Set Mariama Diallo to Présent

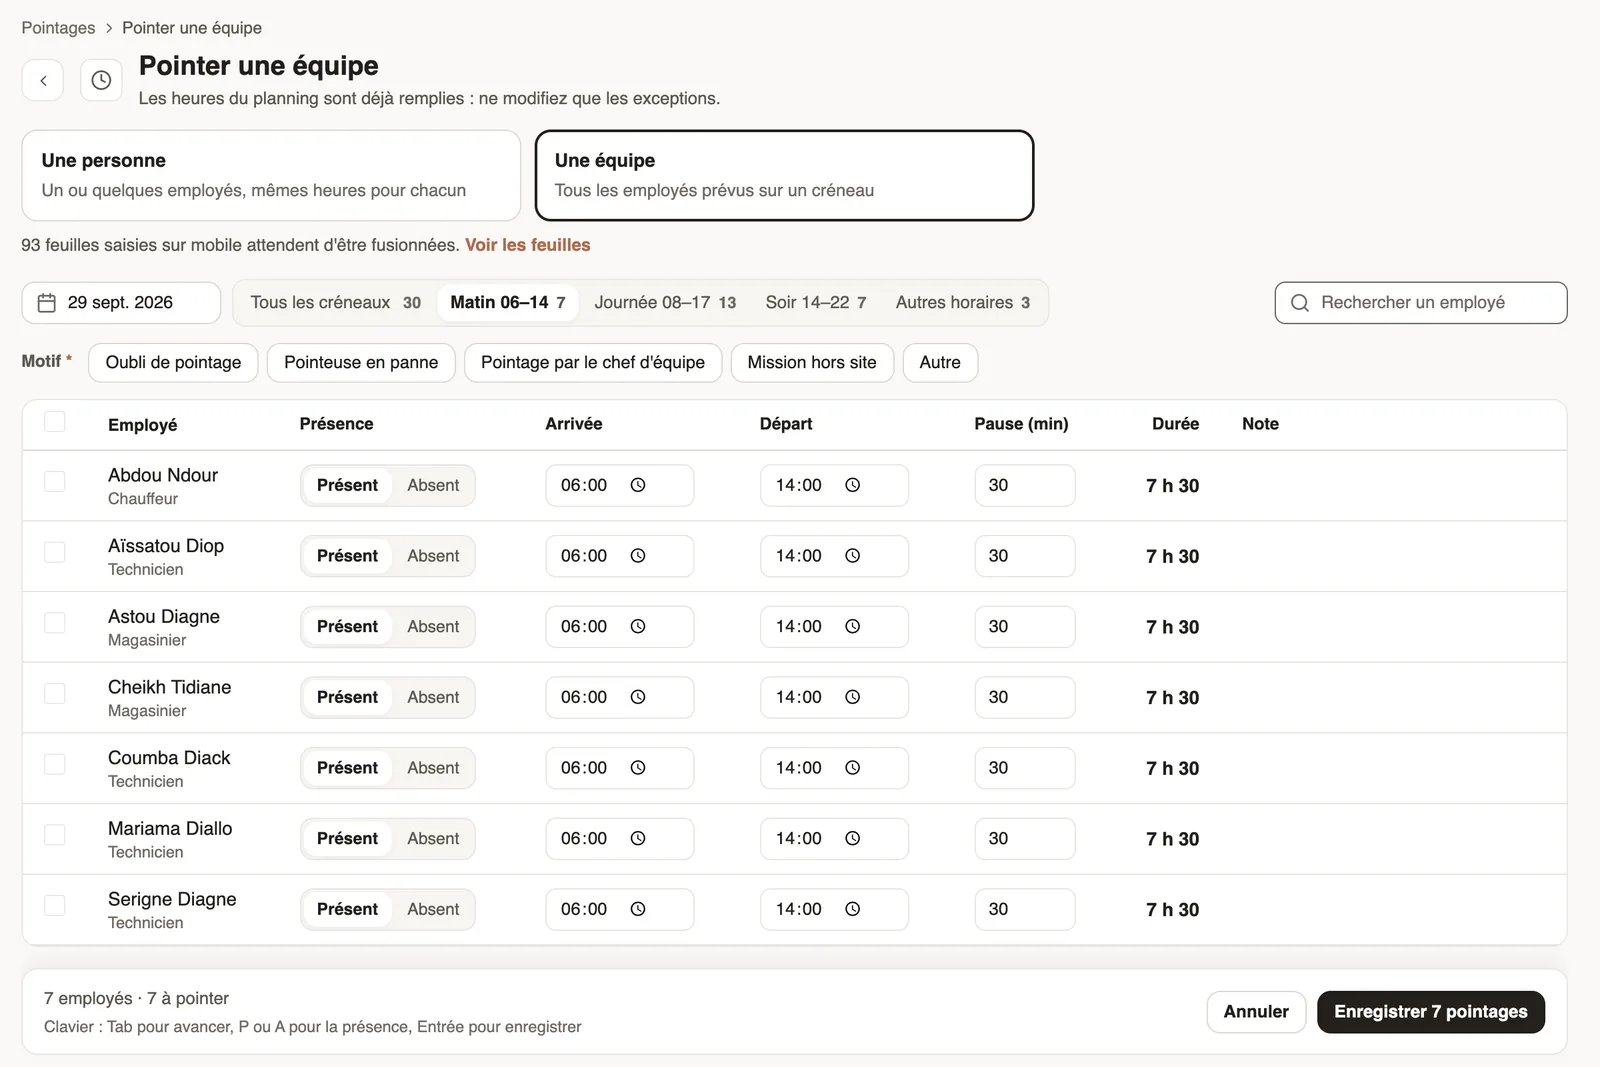[347, 839]
